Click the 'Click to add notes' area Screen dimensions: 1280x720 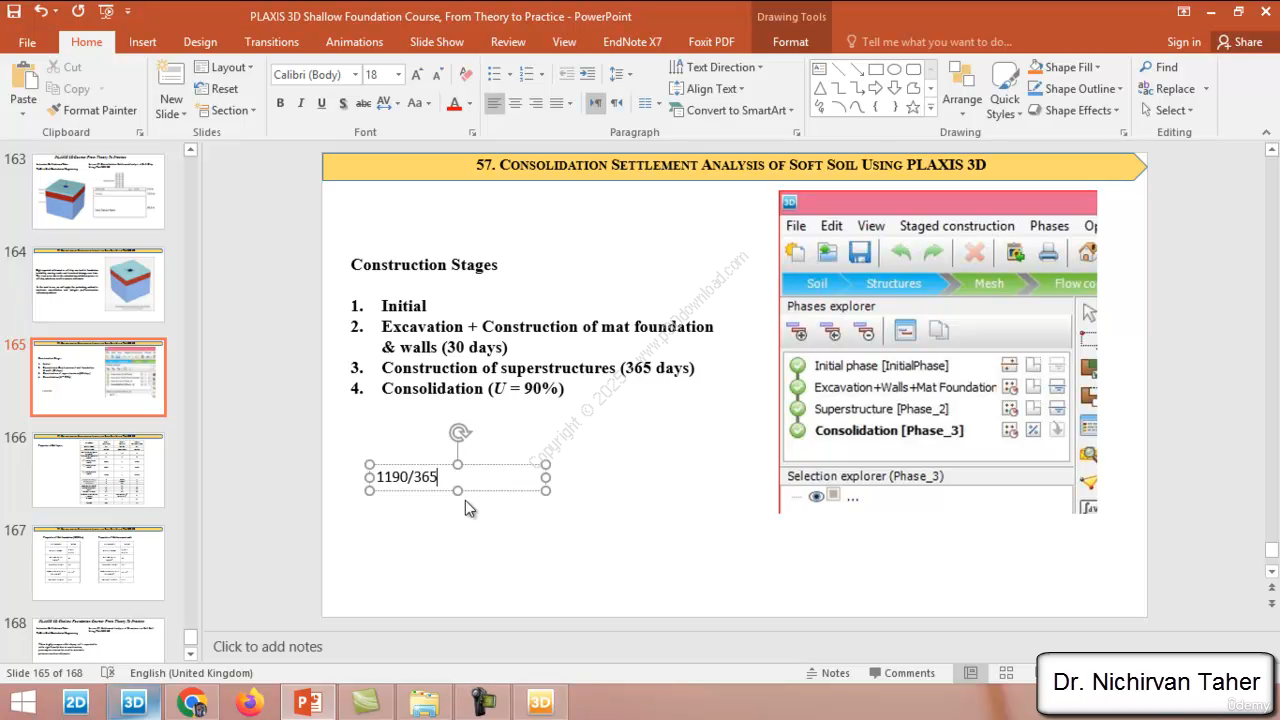(x=268, y=647)
